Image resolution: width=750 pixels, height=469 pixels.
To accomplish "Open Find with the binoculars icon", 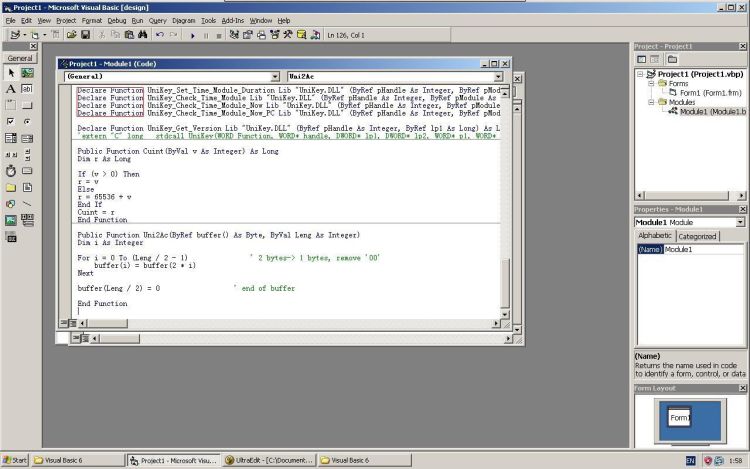I will [x=143, y=35].
